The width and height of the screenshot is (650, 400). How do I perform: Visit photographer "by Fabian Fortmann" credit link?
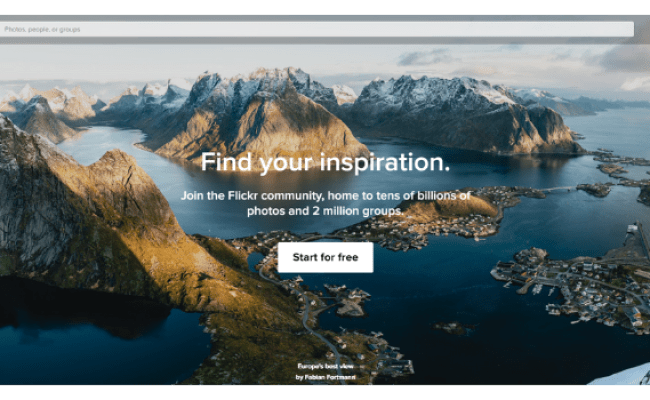click(325, 377)
